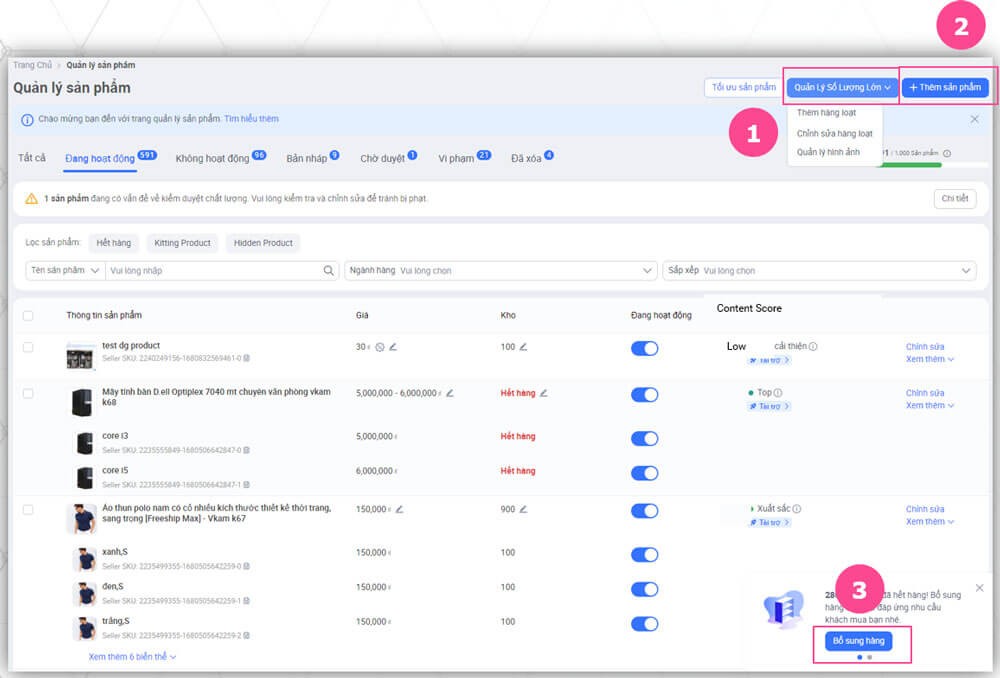Click the price edit pencil for test dg product
1000x678 pixels.
coord(393,347)
